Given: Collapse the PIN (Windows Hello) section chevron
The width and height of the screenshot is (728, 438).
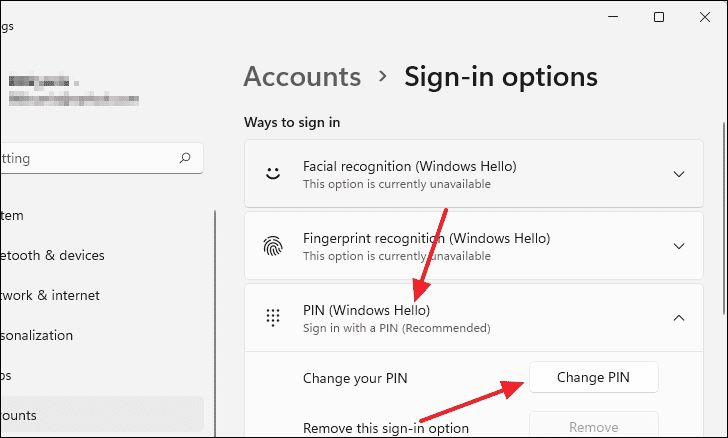Looking at the screenshot, I should (x=679, y=318).
